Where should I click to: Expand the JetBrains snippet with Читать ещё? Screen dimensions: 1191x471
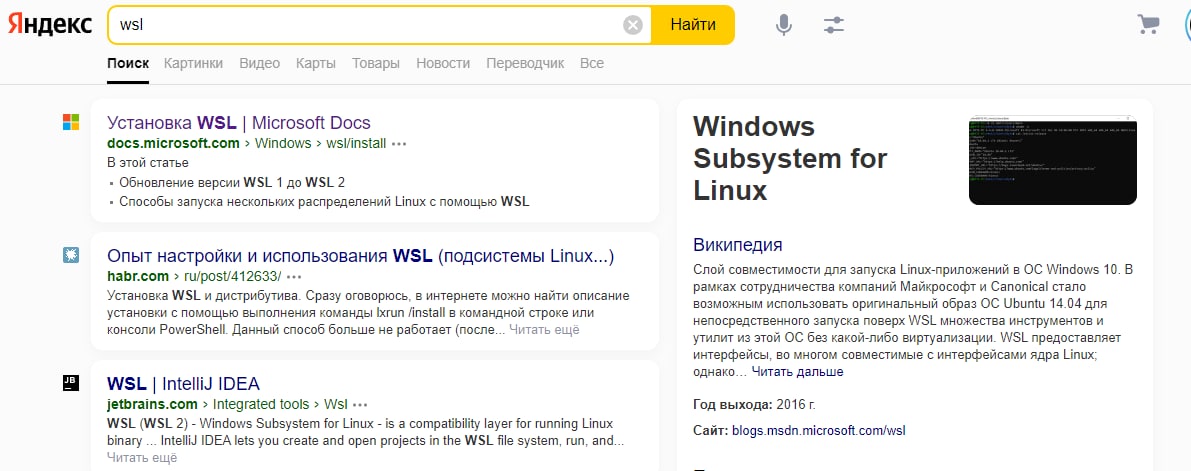click(x=142, y=457)
